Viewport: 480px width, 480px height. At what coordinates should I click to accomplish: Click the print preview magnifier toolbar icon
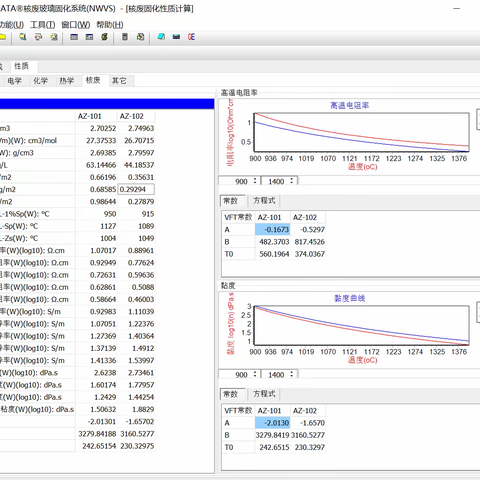point(23,37)
